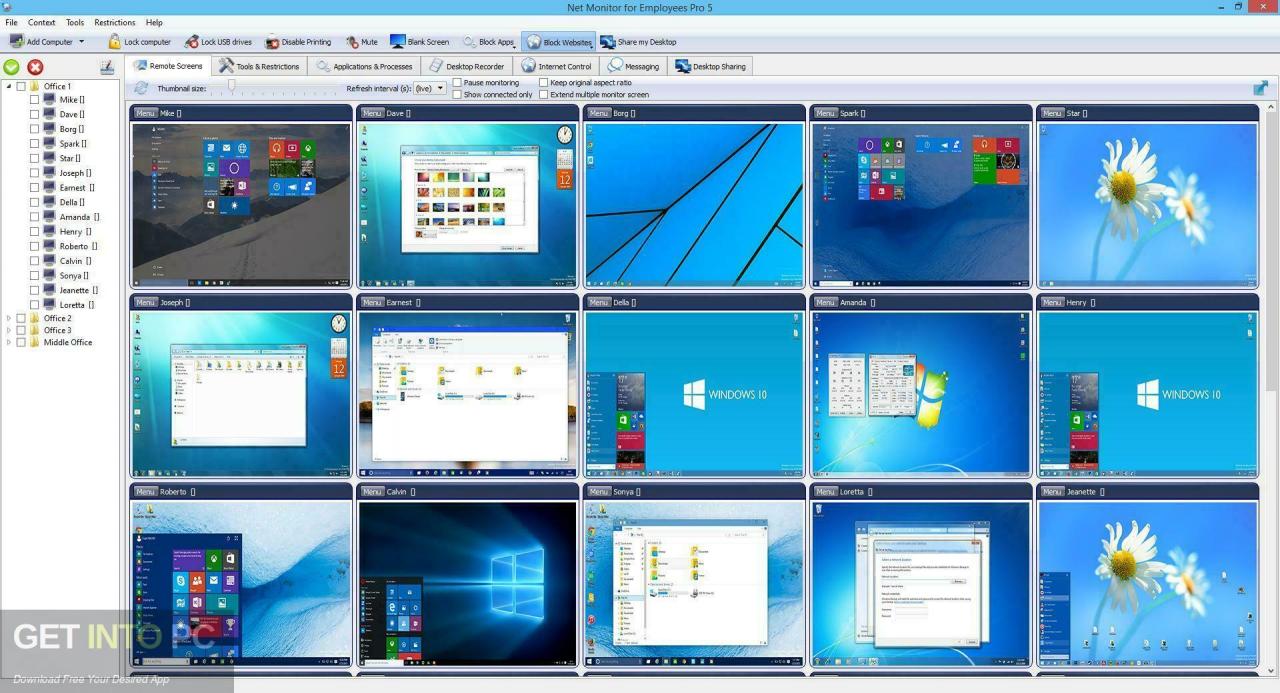Expand the Office 3 tree node
Image resolution: width=1280 pixels, height=693 pixels.
tap(9, 330)
